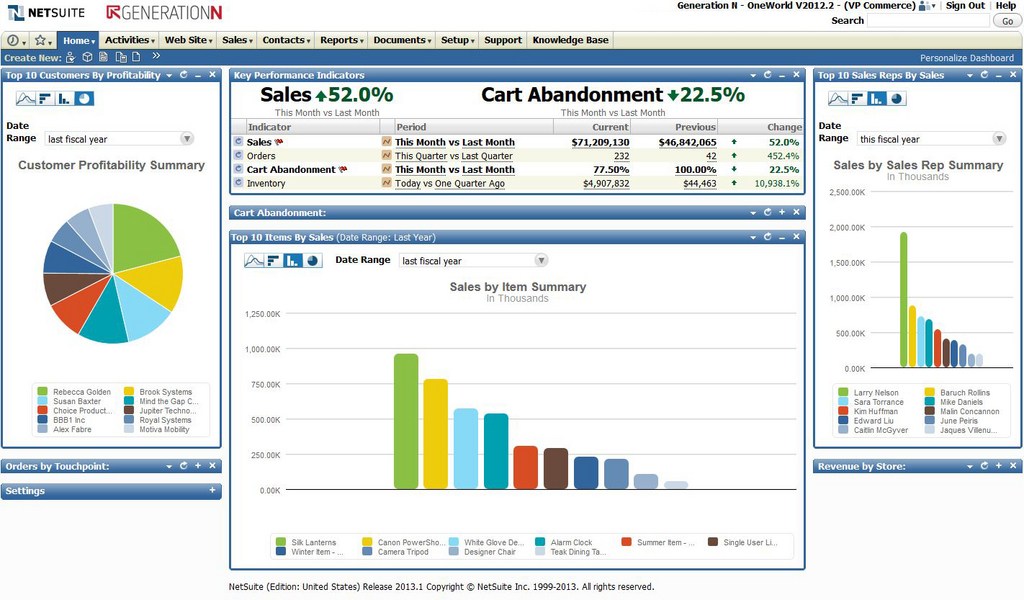This screenshot has width=1024, height=600.
Task: Collapse the Top 10 Items By Sales portlet
Action: click(782, 237)
